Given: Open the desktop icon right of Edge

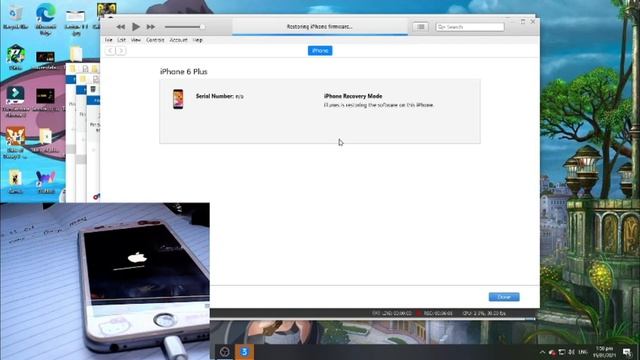Looking at the screenshot, I should point(76,20).
